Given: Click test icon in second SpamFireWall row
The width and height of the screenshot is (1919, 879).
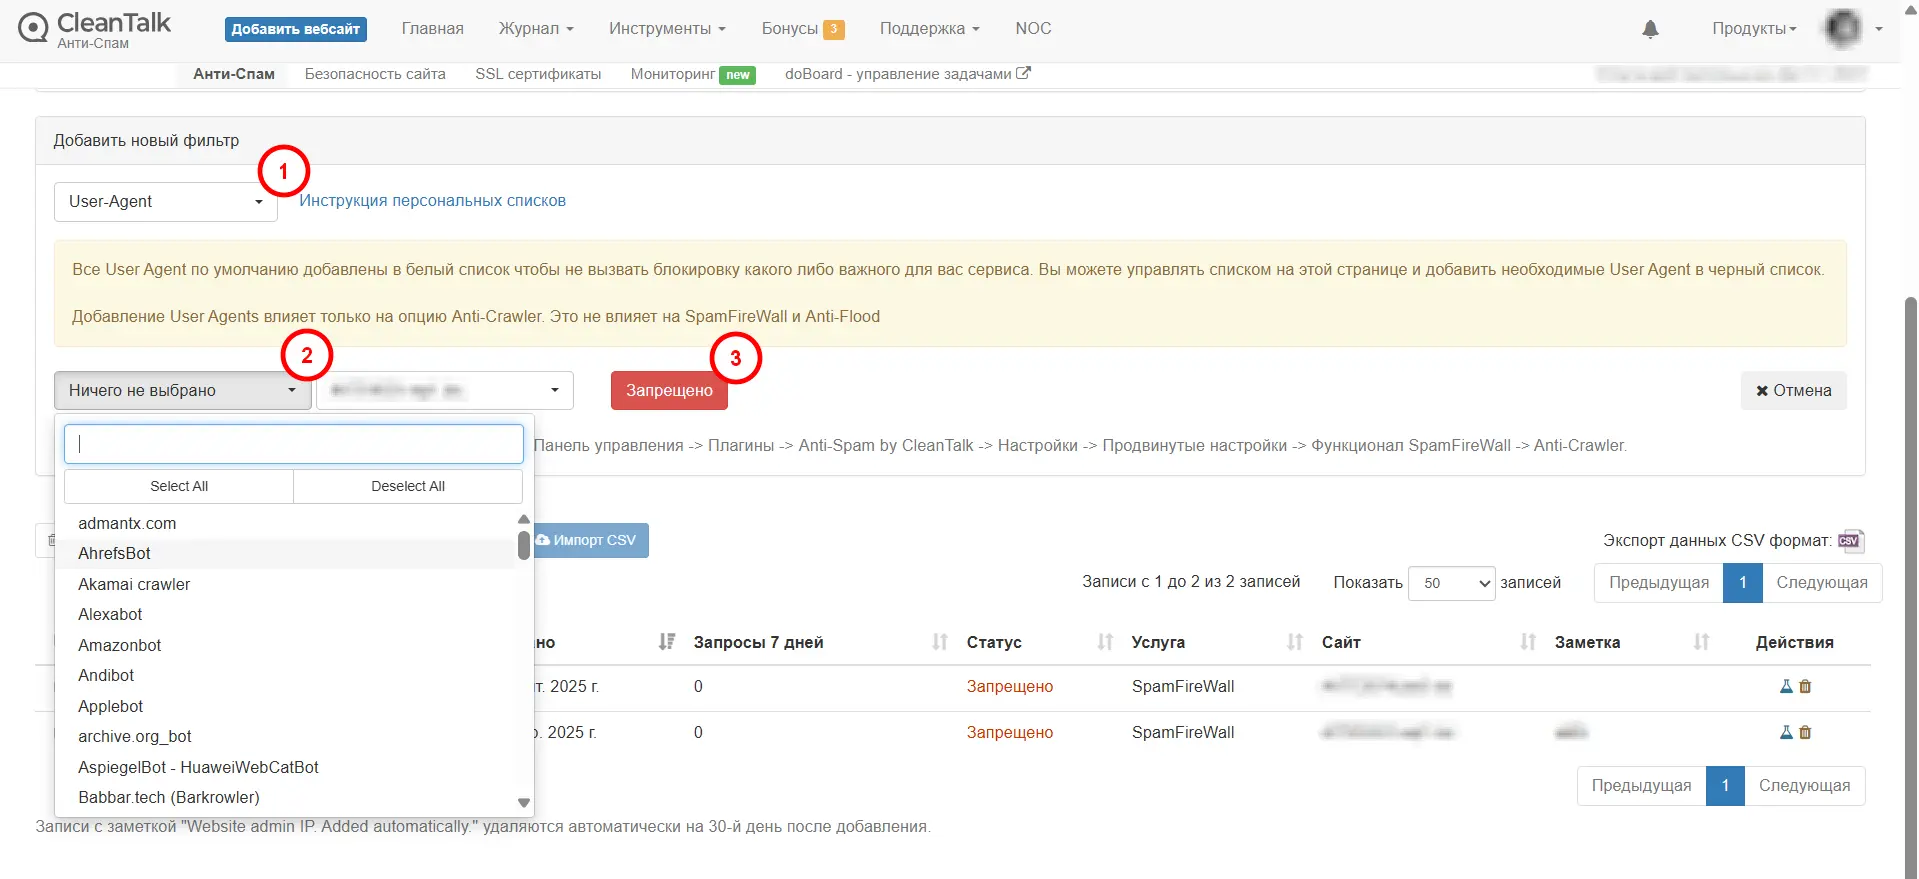Looking at the screenshot, I should click(1786, 732).
